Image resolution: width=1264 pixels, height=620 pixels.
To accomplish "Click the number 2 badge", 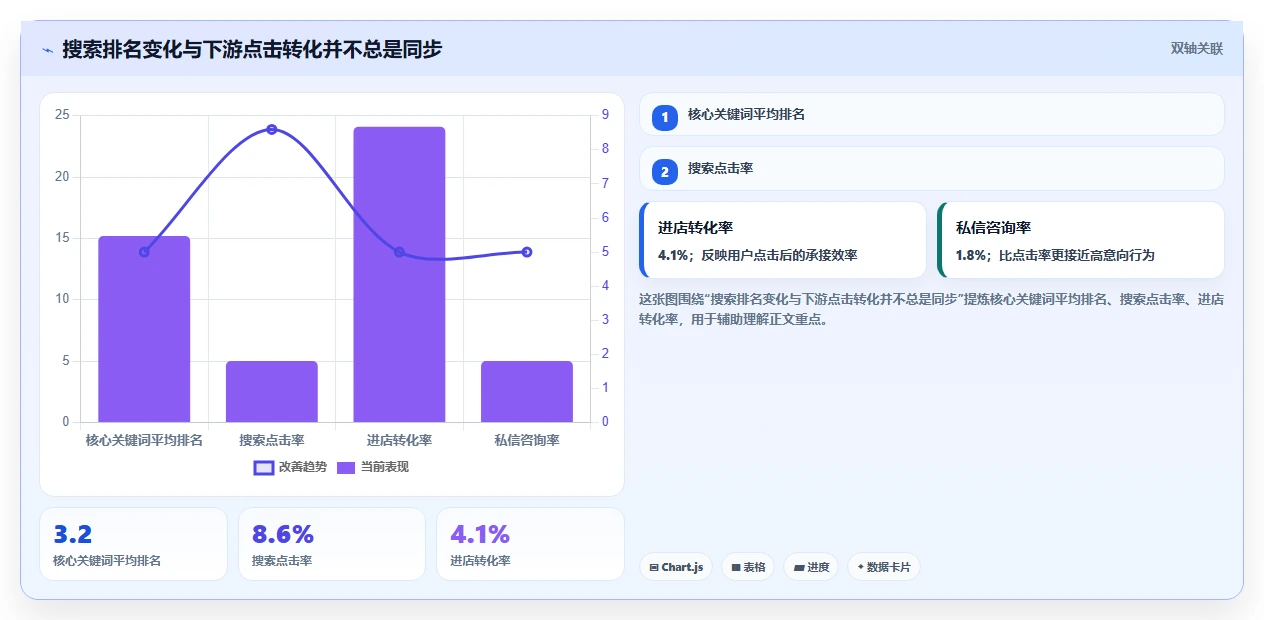I will coord(665,171).
